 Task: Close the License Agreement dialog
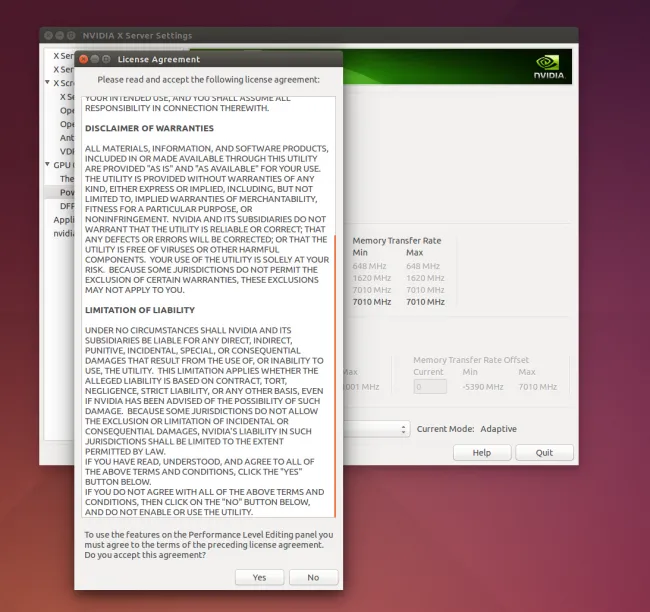(84, 59)
